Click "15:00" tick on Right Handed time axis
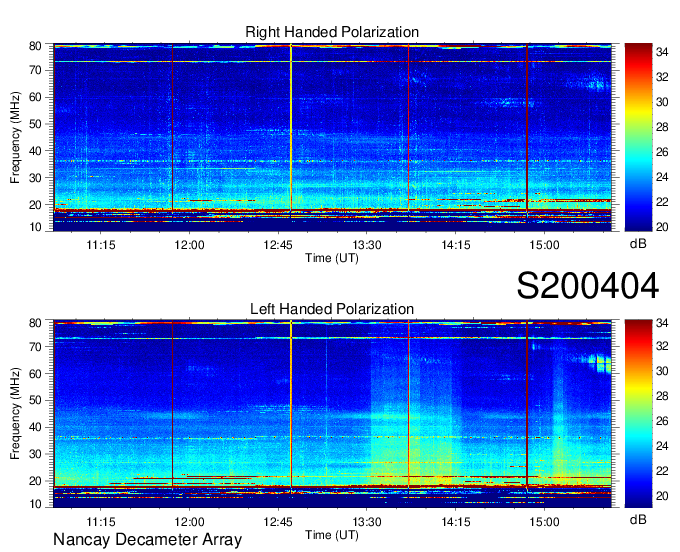The width and height of the screenshot is (680, 552). (544, 245)
